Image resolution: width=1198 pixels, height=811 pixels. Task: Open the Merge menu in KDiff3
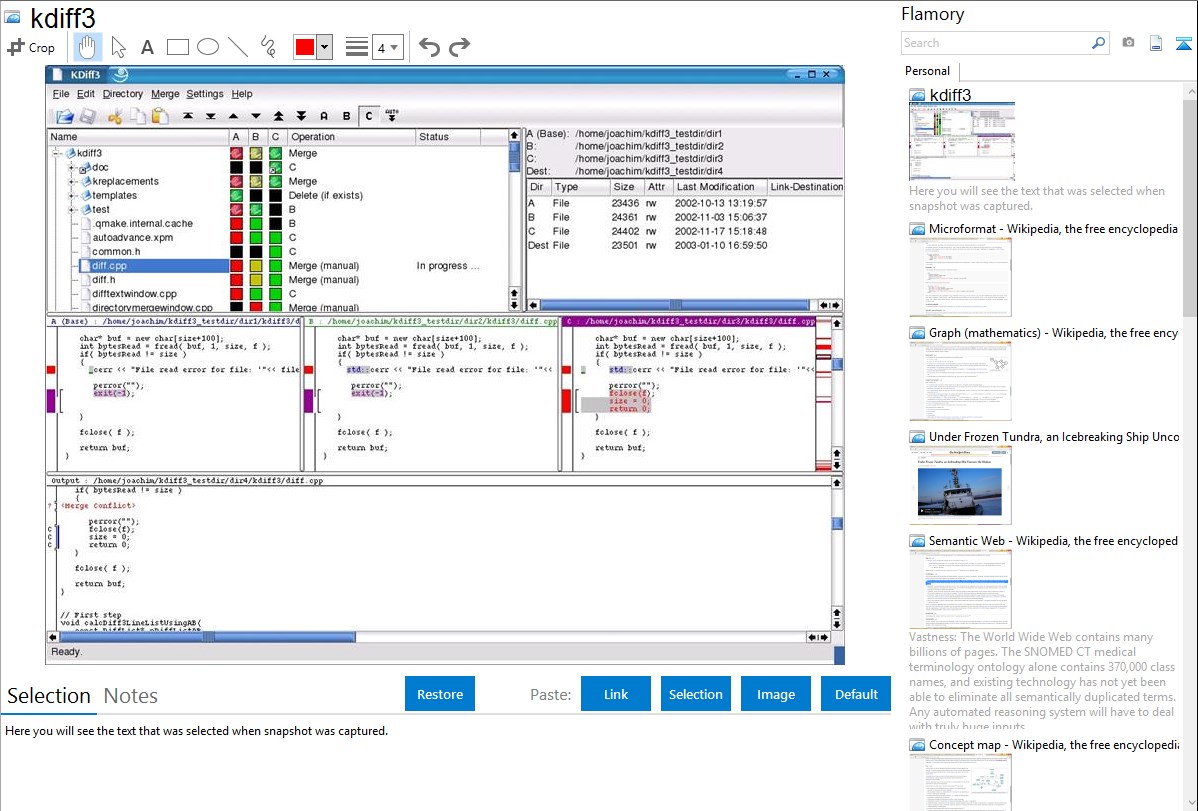click(165, 94)
